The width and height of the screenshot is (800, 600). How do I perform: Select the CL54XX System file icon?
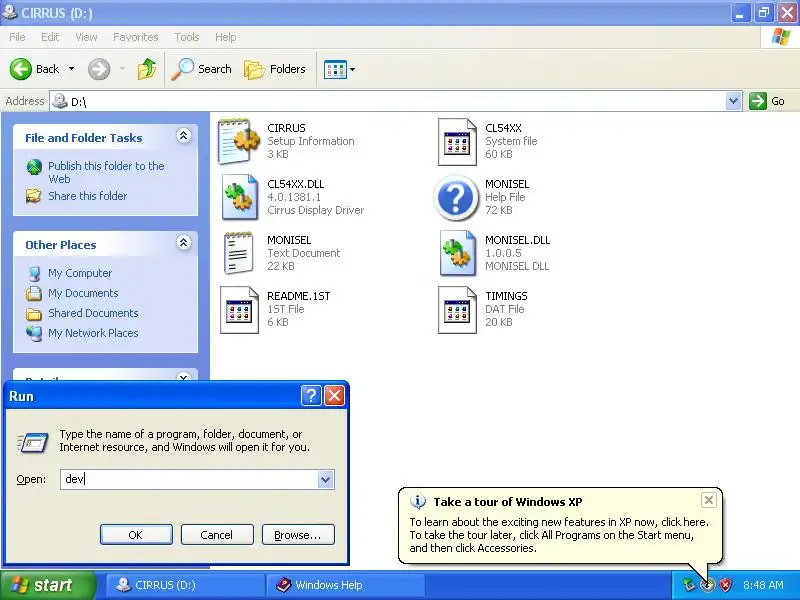click(x=457, y=142)
